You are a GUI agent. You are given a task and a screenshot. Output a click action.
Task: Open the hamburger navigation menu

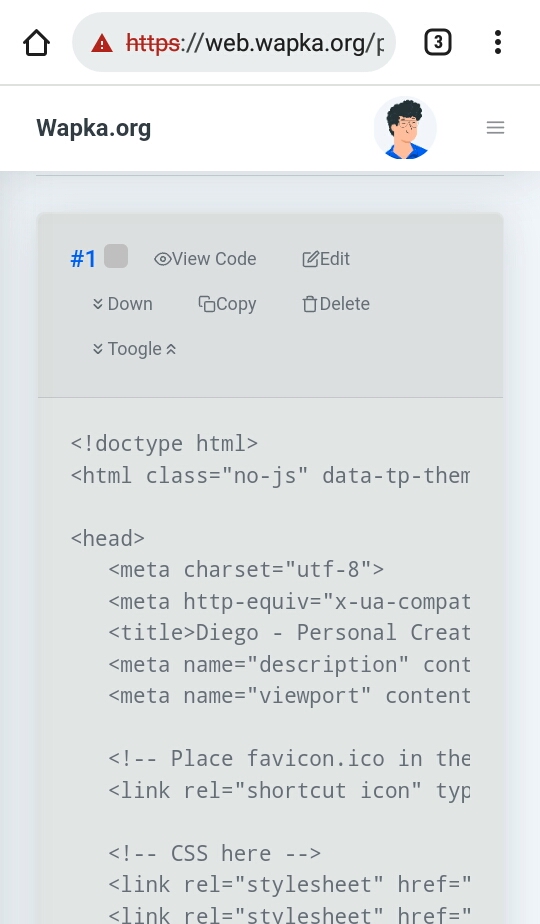click(495, 127)
